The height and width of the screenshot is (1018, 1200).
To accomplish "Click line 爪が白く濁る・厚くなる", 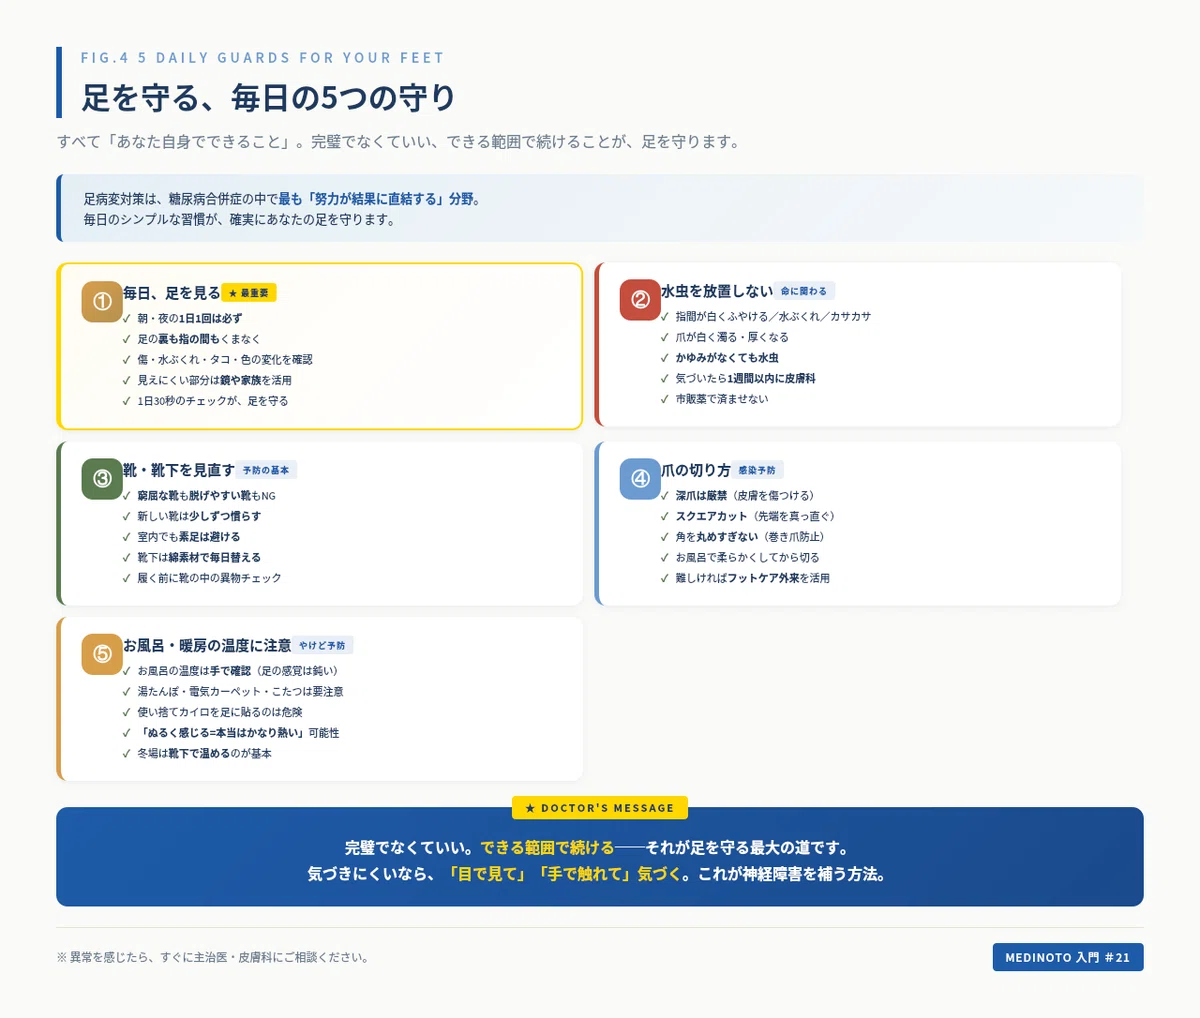I will pos(732,337).
